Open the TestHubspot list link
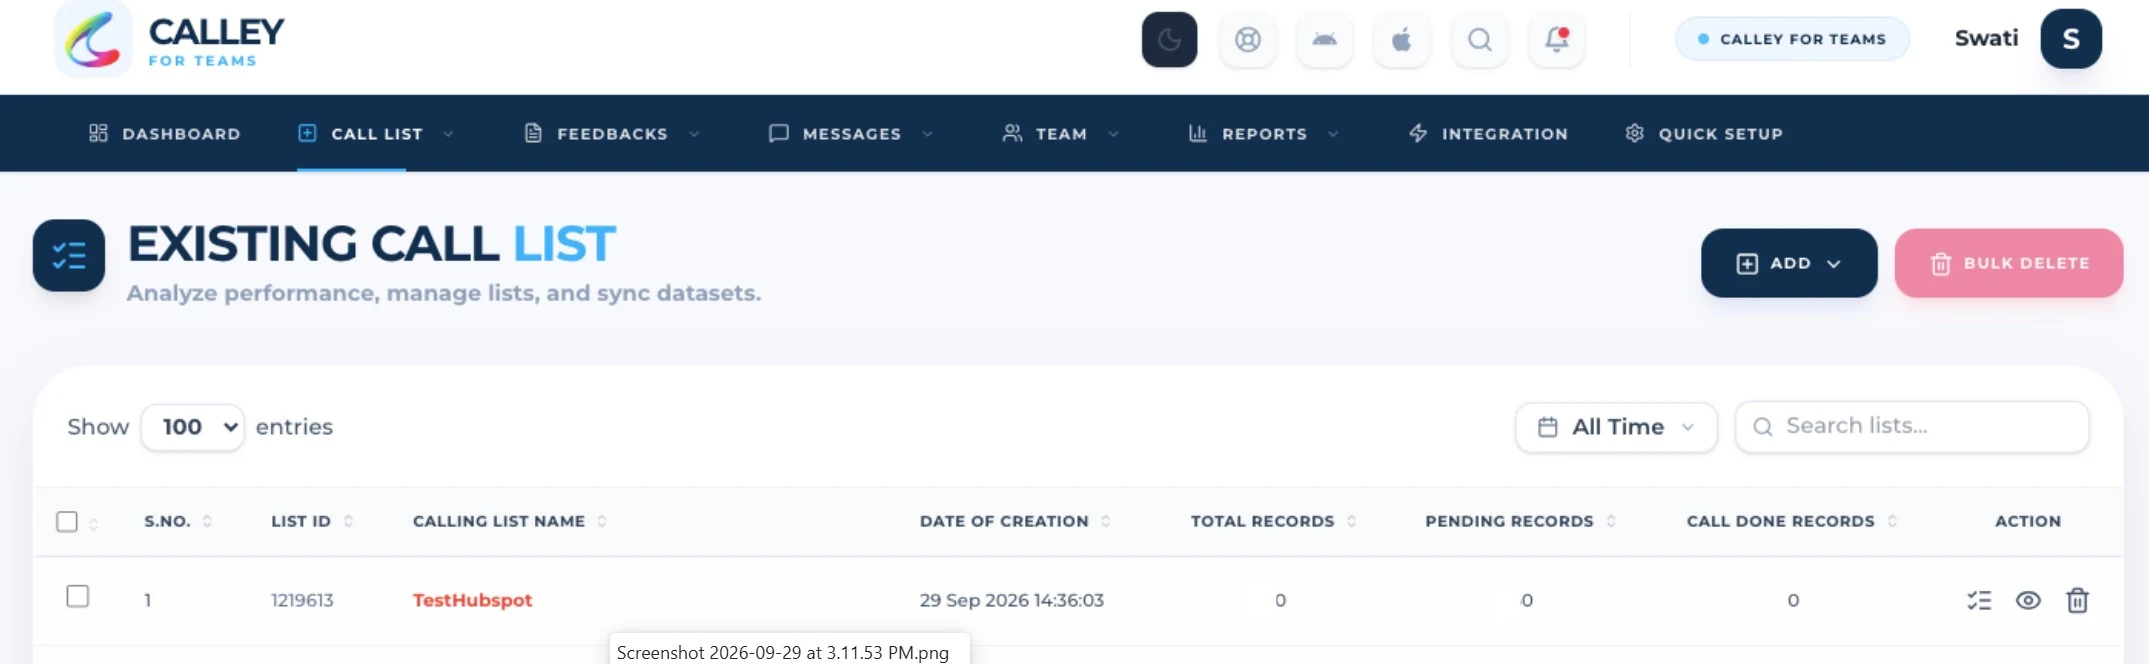2149x664 pixels. point(472,600)
